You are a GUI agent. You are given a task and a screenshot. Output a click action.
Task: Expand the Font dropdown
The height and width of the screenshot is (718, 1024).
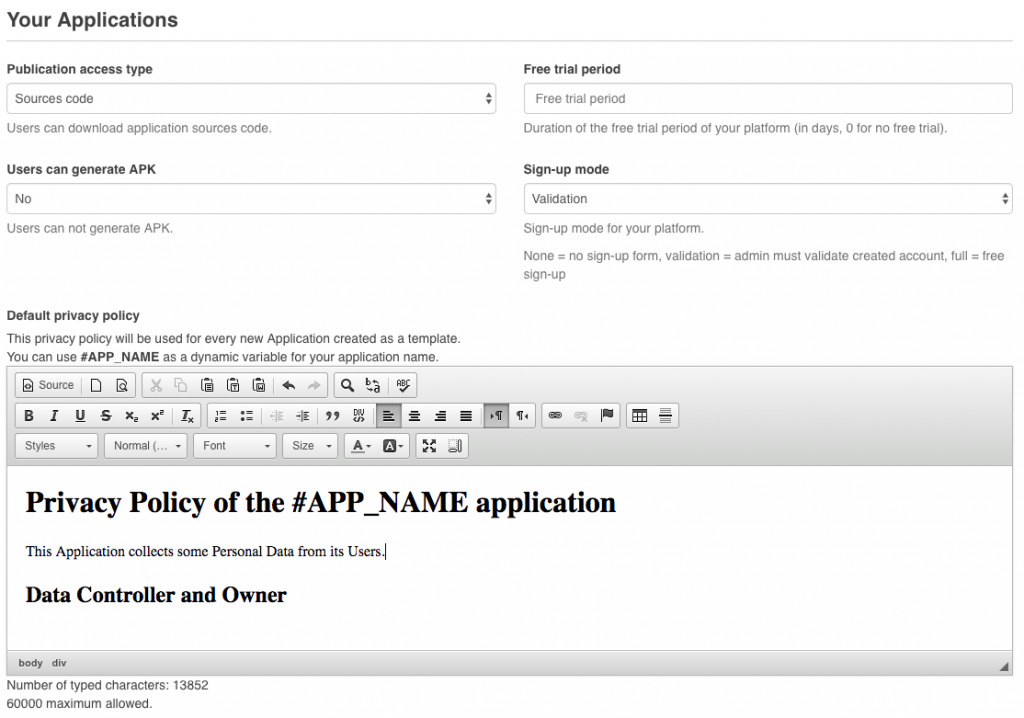[x=236, y=446]
